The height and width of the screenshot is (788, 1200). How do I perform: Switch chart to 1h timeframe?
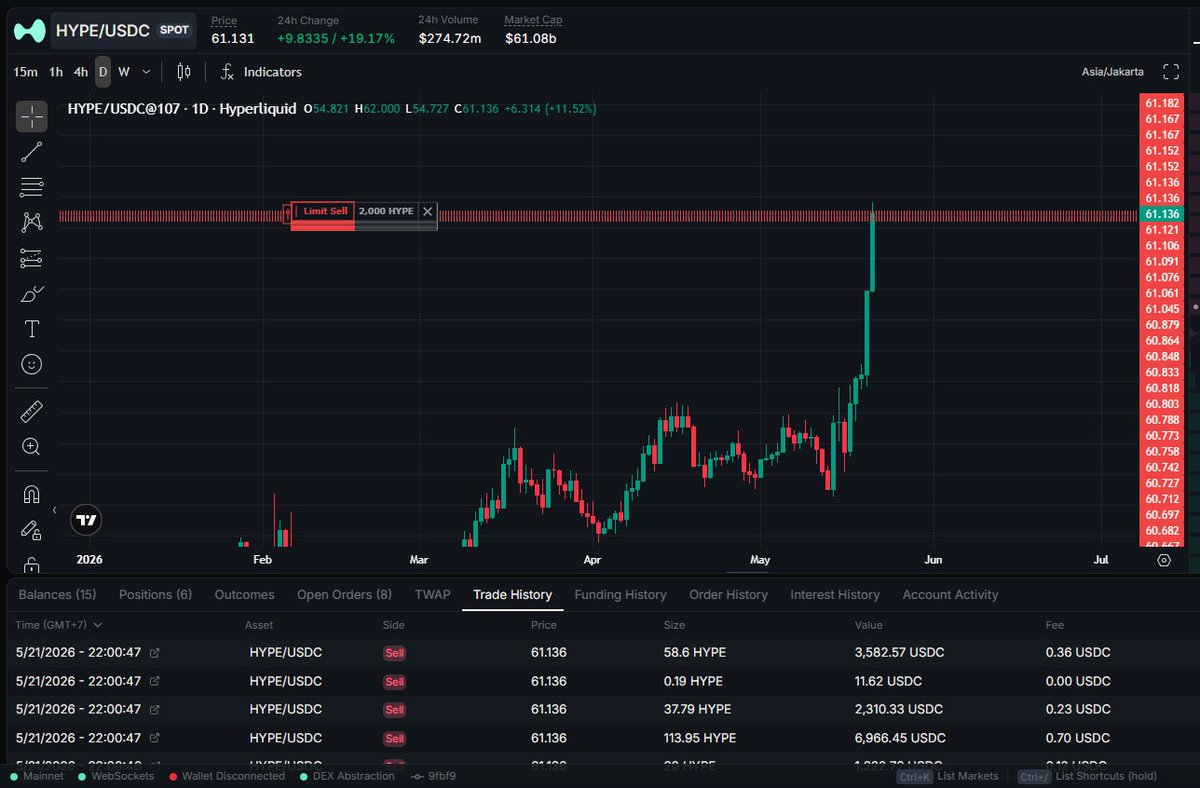tap(56, 72)
